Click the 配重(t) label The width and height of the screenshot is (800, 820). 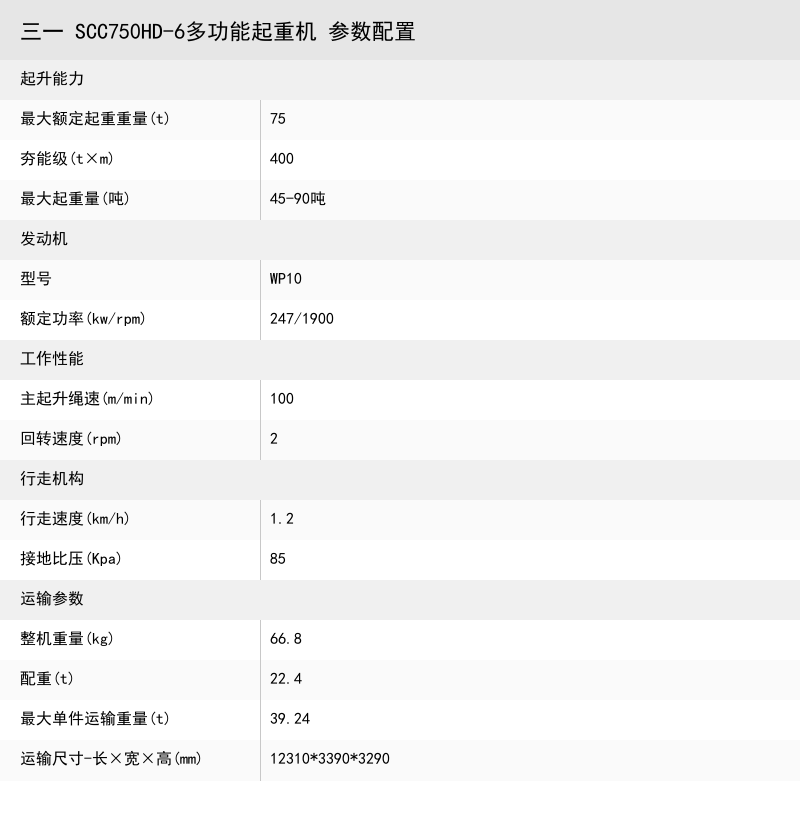pyautogui.click(x=47, y=679)
